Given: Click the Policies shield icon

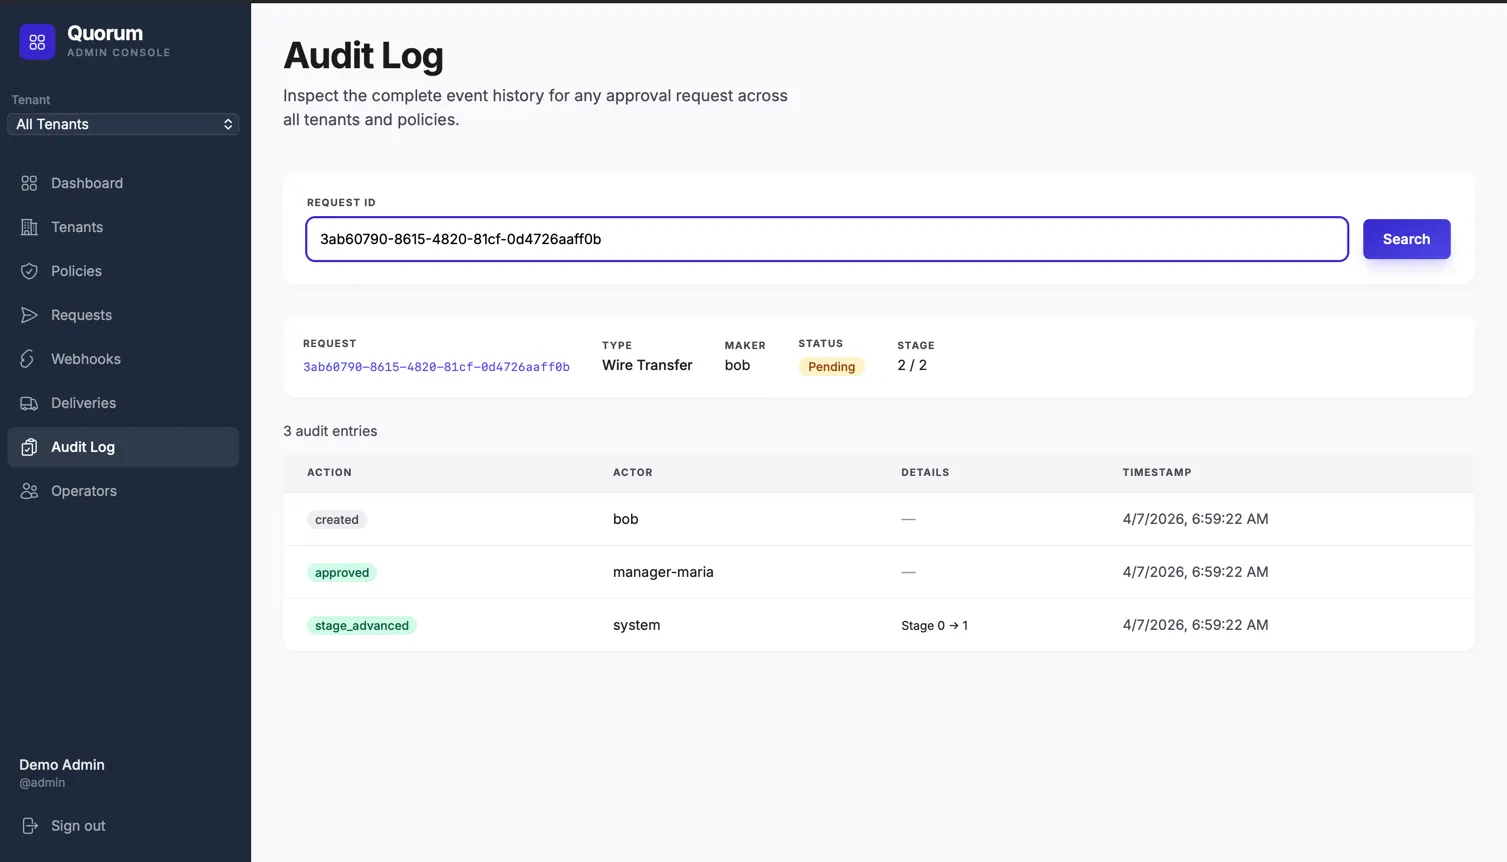Looking at the screenshot, I should (29, 271).
